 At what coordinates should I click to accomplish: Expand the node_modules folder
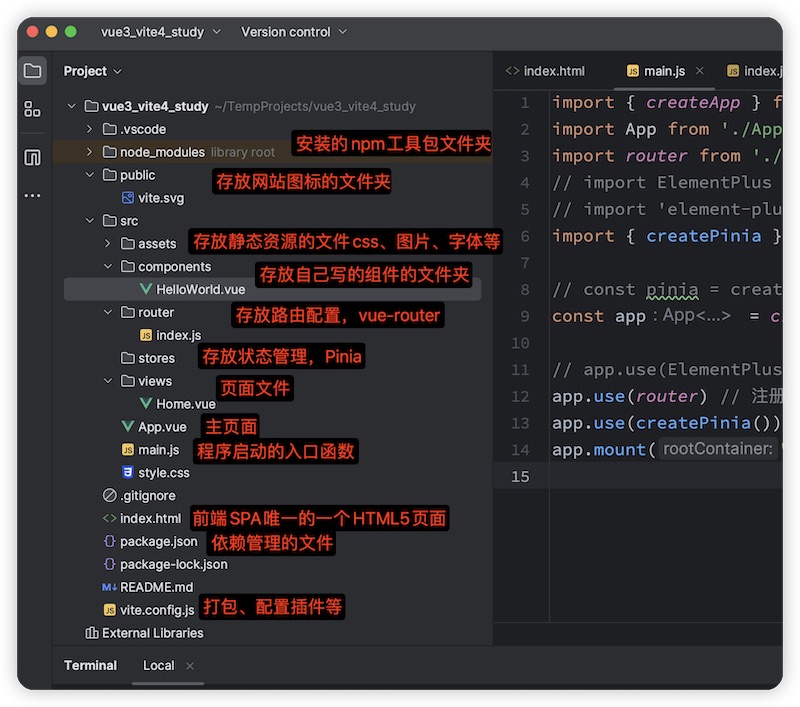(89, 152)
